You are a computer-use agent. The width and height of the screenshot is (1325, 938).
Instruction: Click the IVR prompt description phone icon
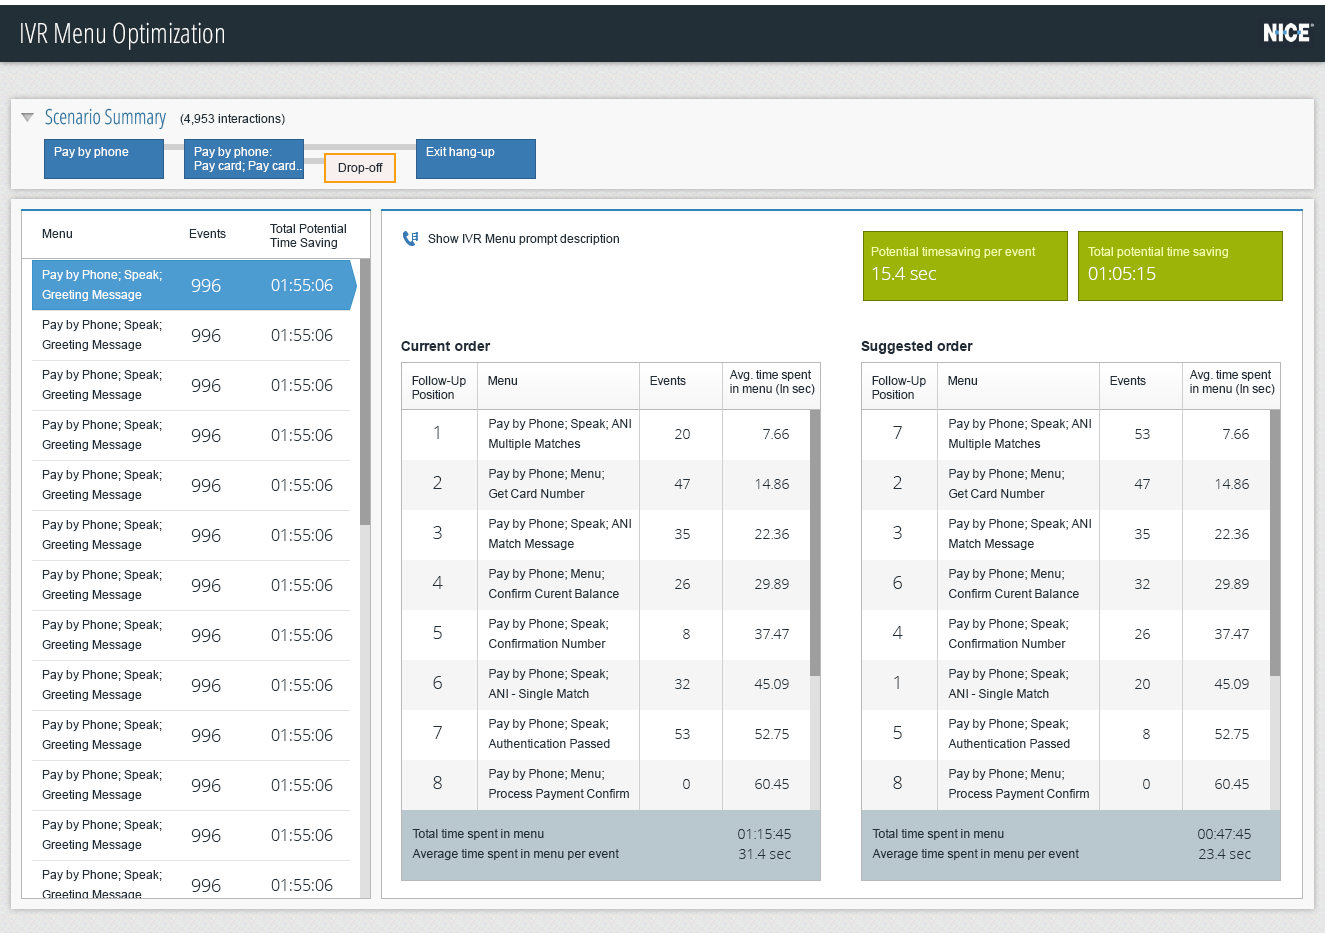click(x=410, y=239)
